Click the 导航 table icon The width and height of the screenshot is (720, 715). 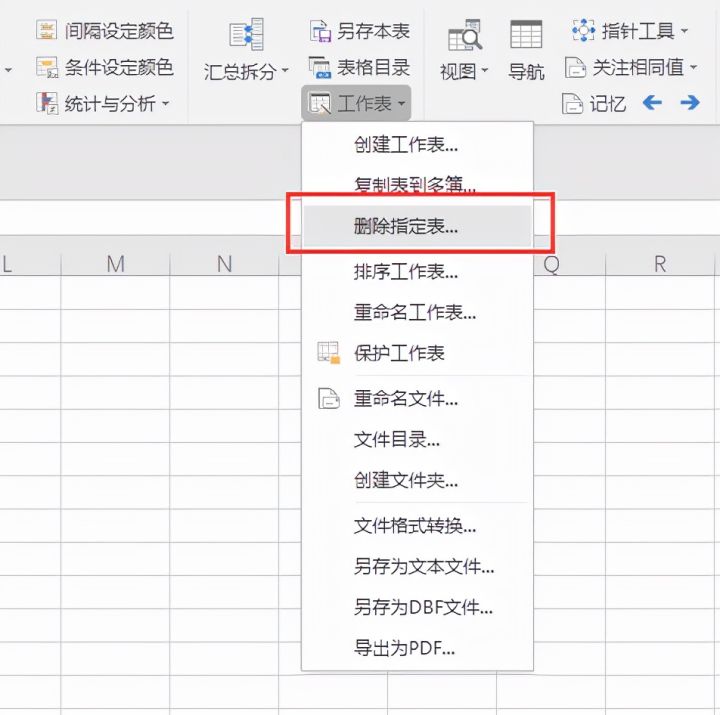tap(526, 34)
